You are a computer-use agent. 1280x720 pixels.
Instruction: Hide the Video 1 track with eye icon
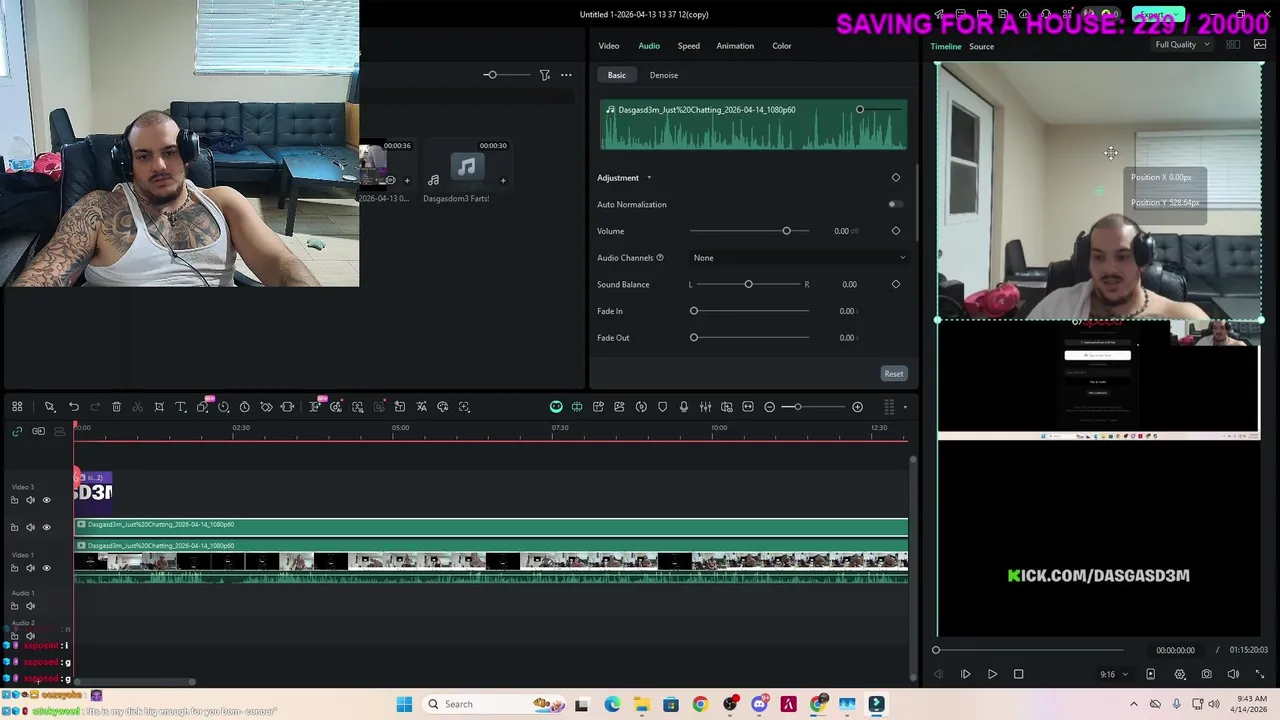(46, 568)
